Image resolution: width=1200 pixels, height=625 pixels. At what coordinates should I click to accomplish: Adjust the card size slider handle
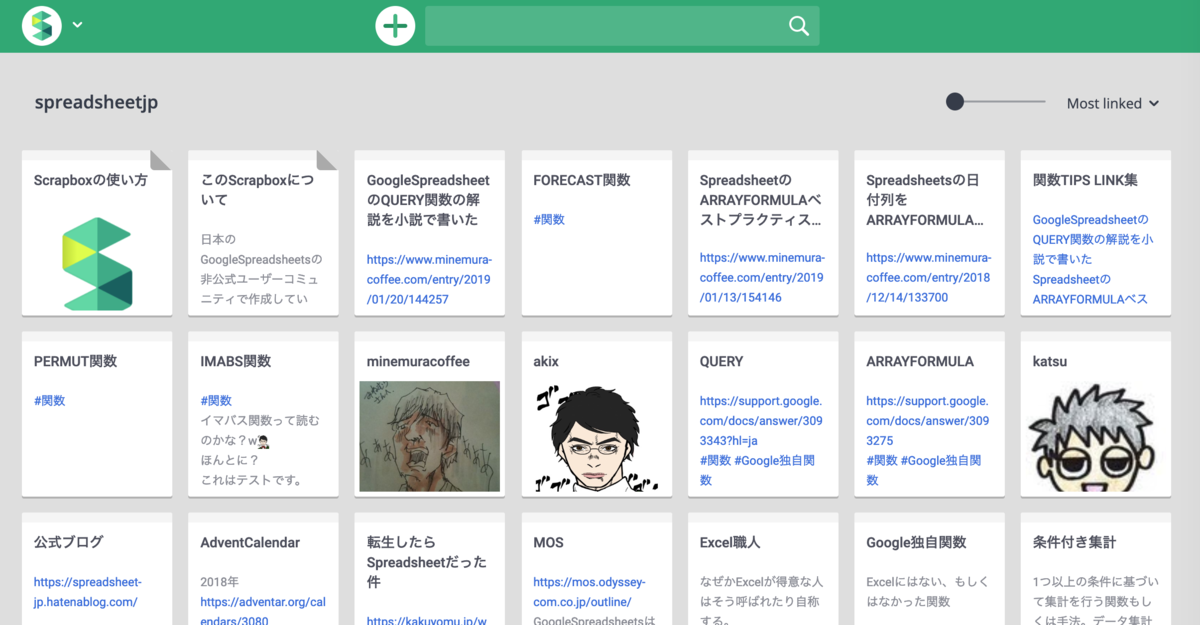[955, 101]
